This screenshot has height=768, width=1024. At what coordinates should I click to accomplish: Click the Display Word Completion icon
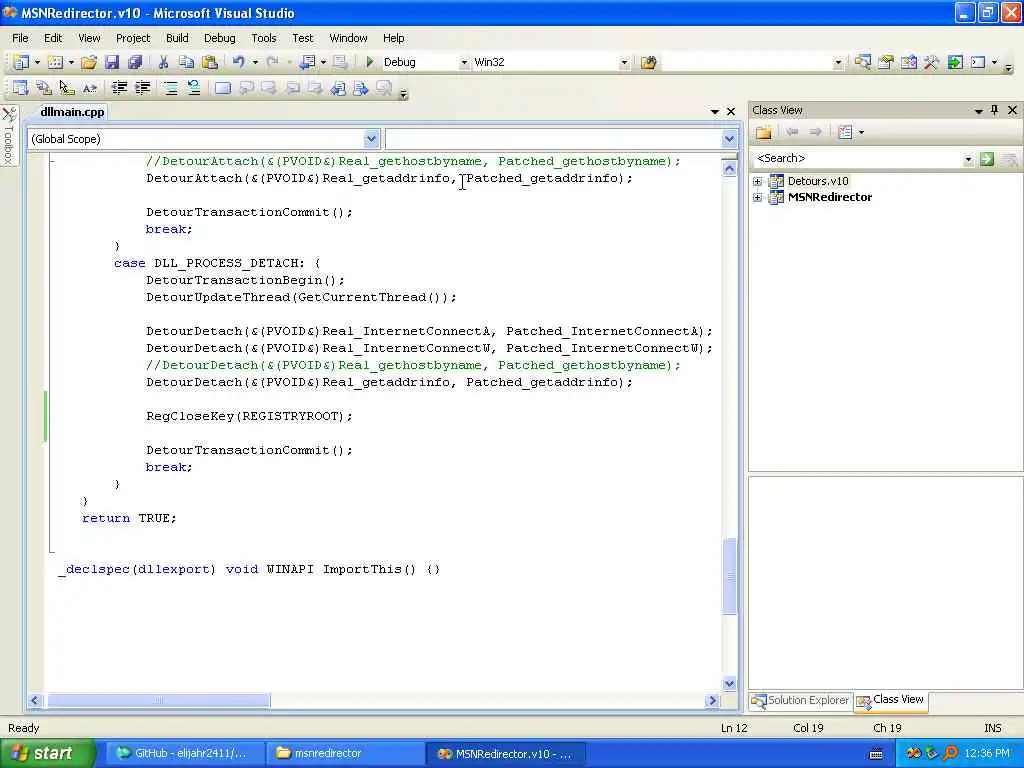(90, 88)
